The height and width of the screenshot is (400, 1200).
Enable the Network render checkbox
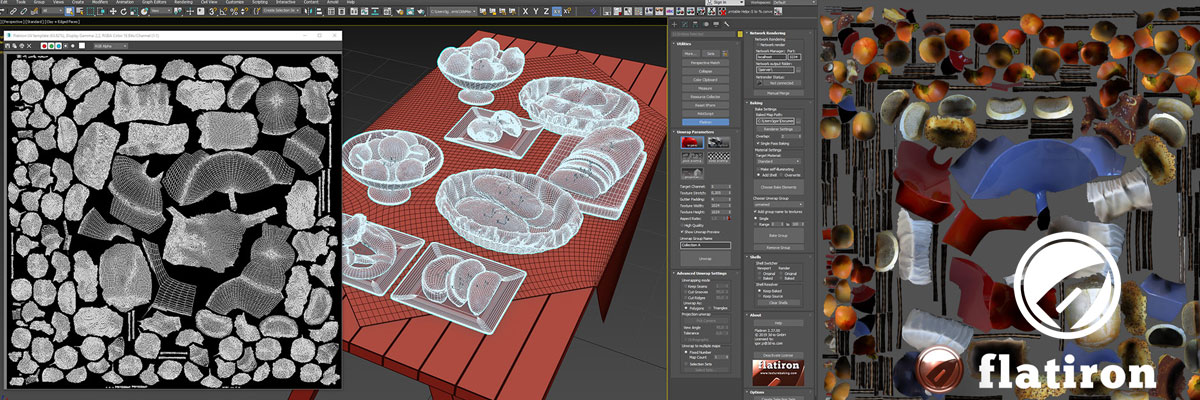(x=758, y=45)
